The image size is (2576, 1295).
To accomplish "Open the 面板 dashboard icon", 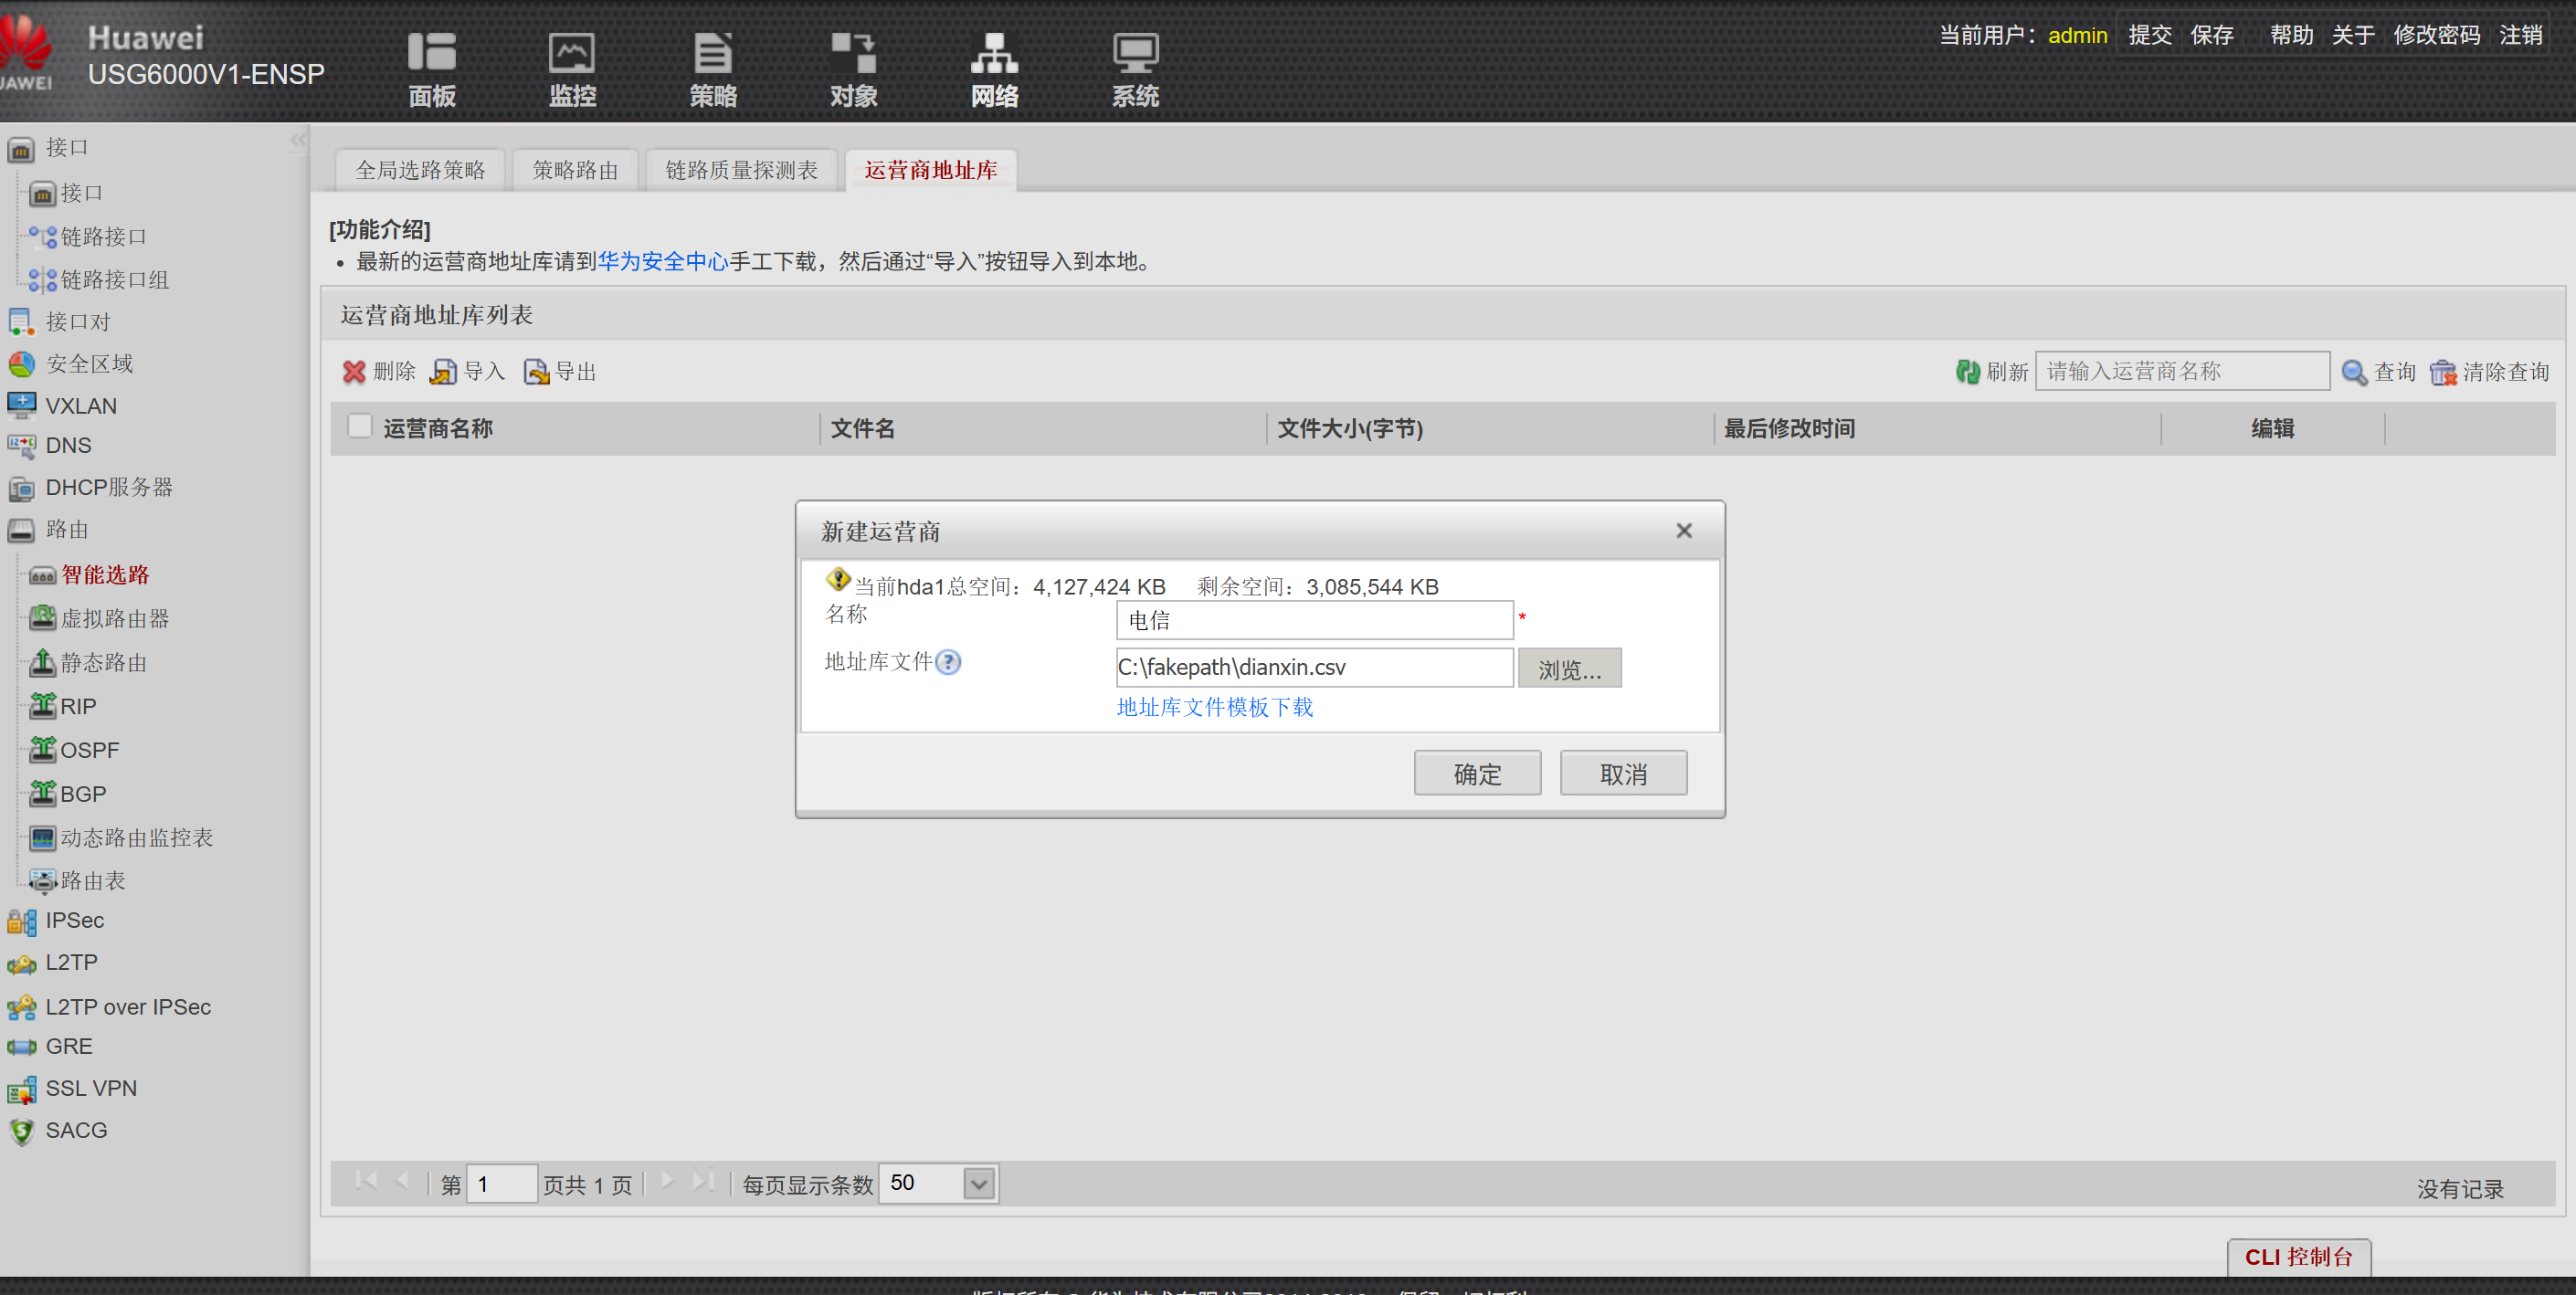I will click(x=432, y=53).
